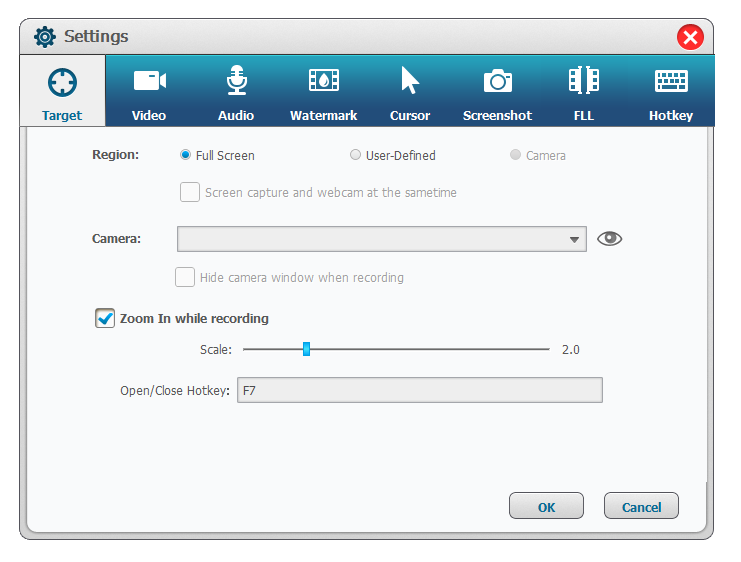Screen dimensions: 741x562
Task: Close the Settings dialog with red X
Action: click(x=690, y=37)
